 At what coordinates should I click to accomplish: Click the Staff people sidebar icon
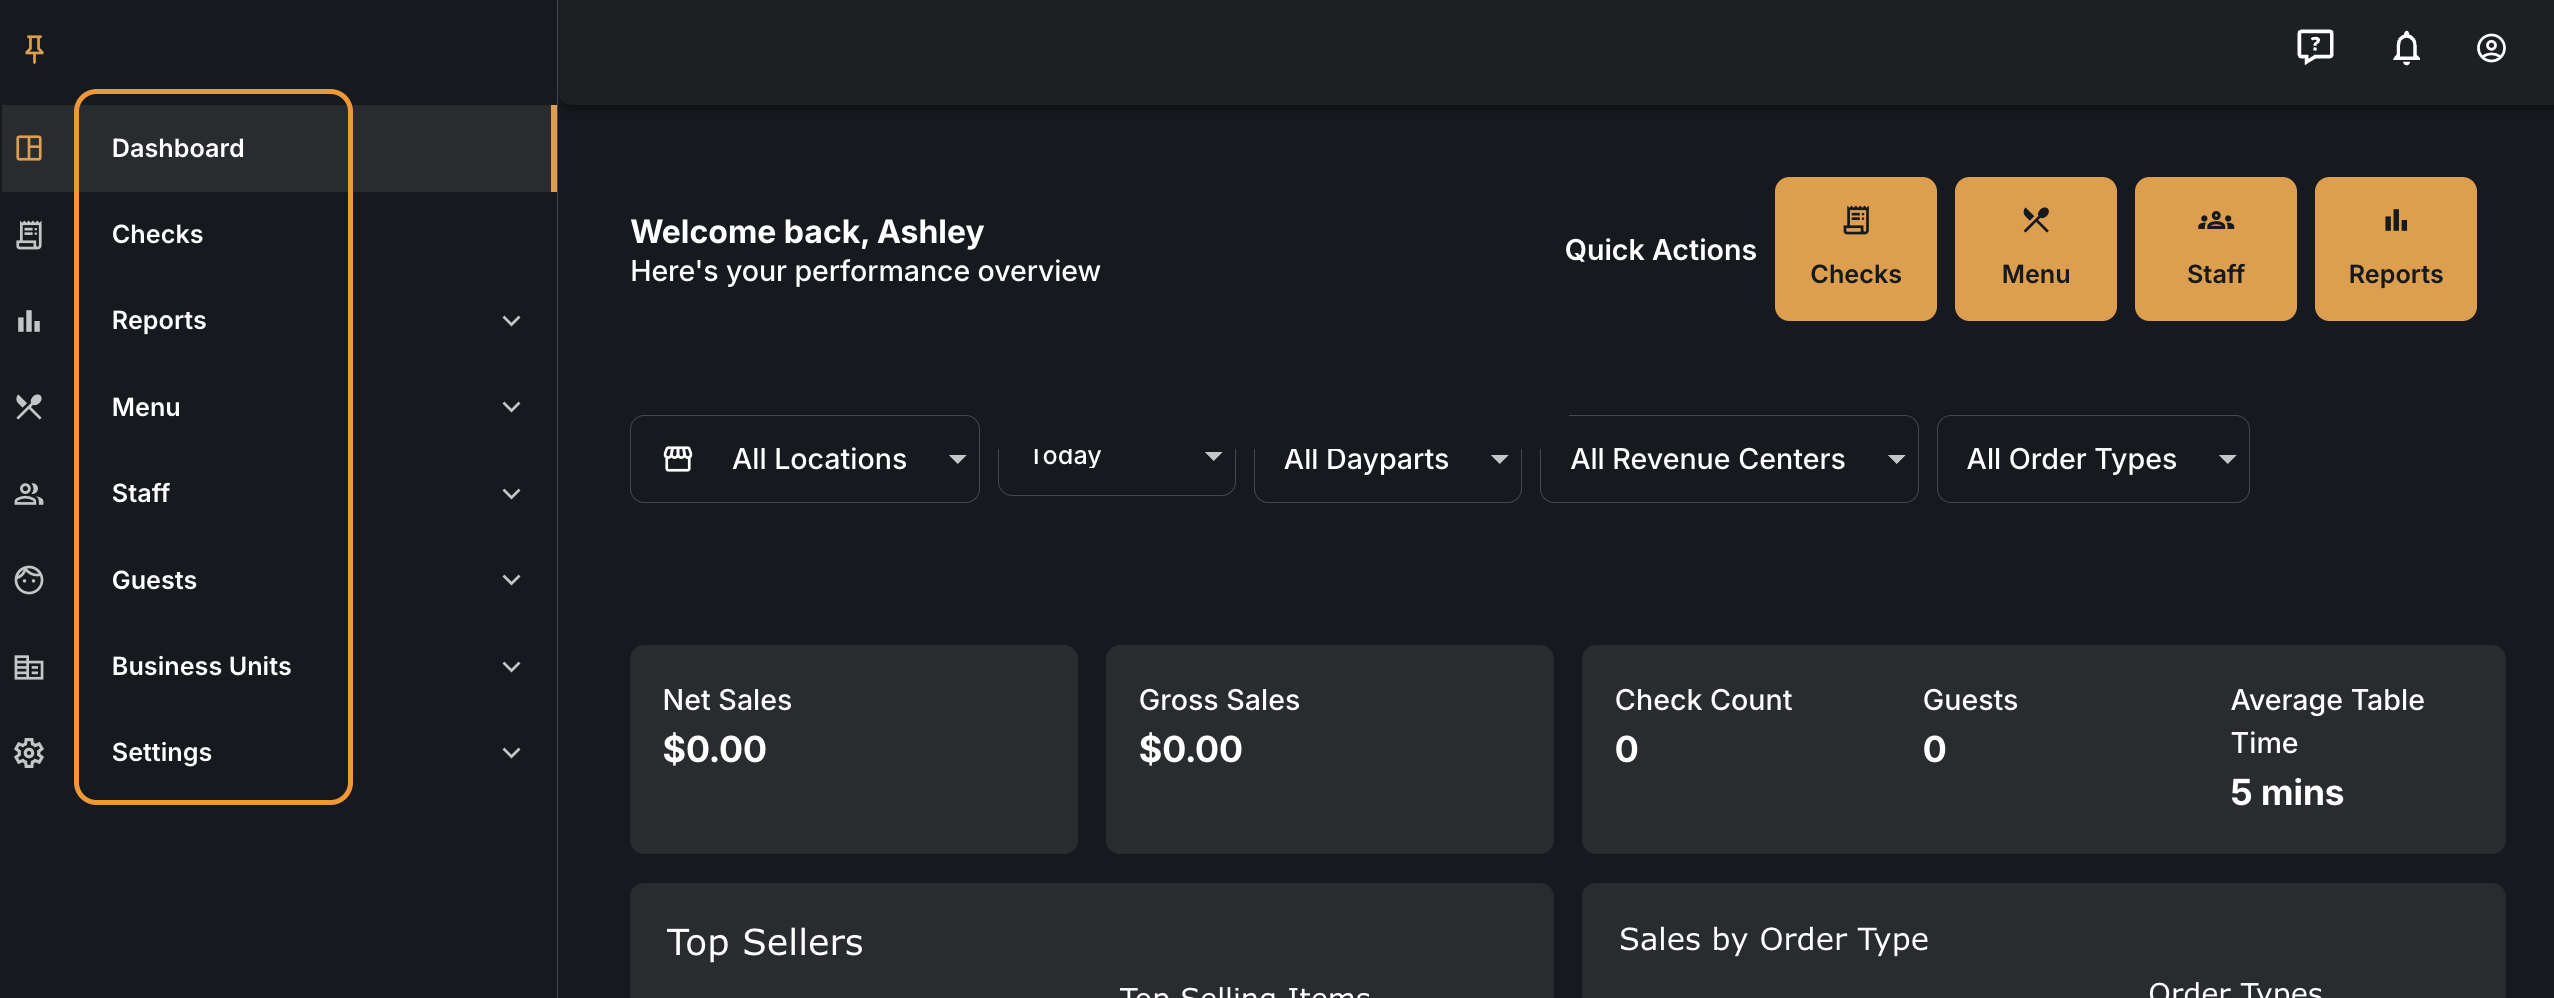click(29, 494)
